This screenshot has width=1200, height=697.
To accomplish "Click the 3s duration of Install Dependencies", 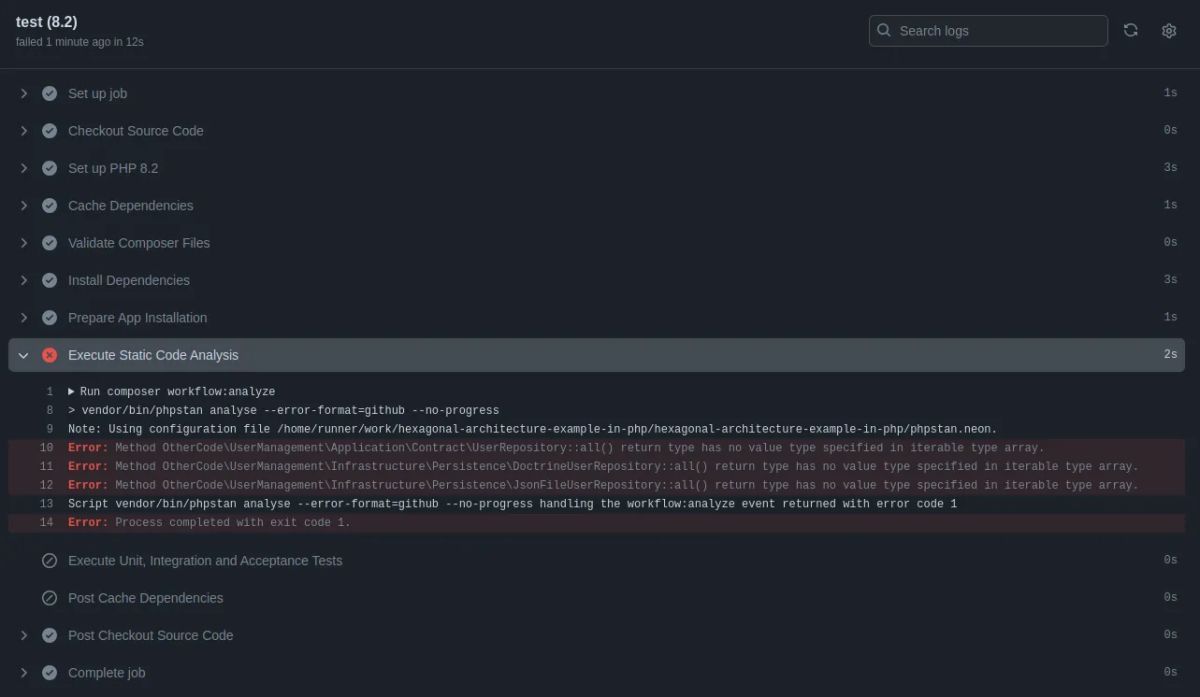I will coord(1170,280).
